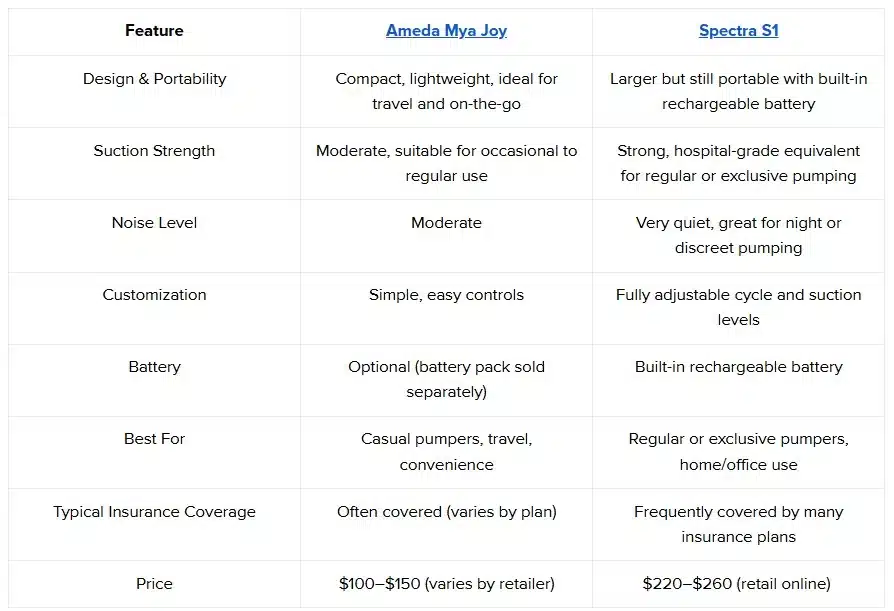This screenshot has height=611, width=894.
Task: Click the Suction Strength row label
Action: click(x=154, y=151)
